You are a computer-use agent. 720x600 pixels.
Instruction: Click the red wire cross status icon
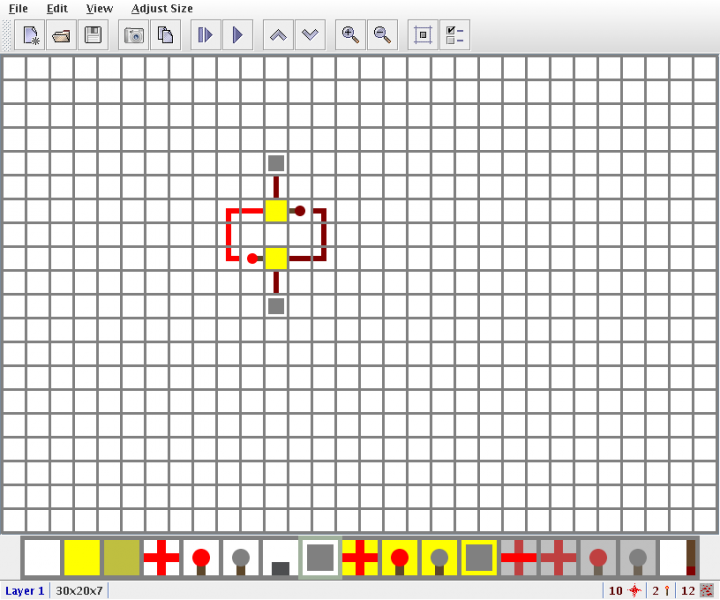pos(634,591)
